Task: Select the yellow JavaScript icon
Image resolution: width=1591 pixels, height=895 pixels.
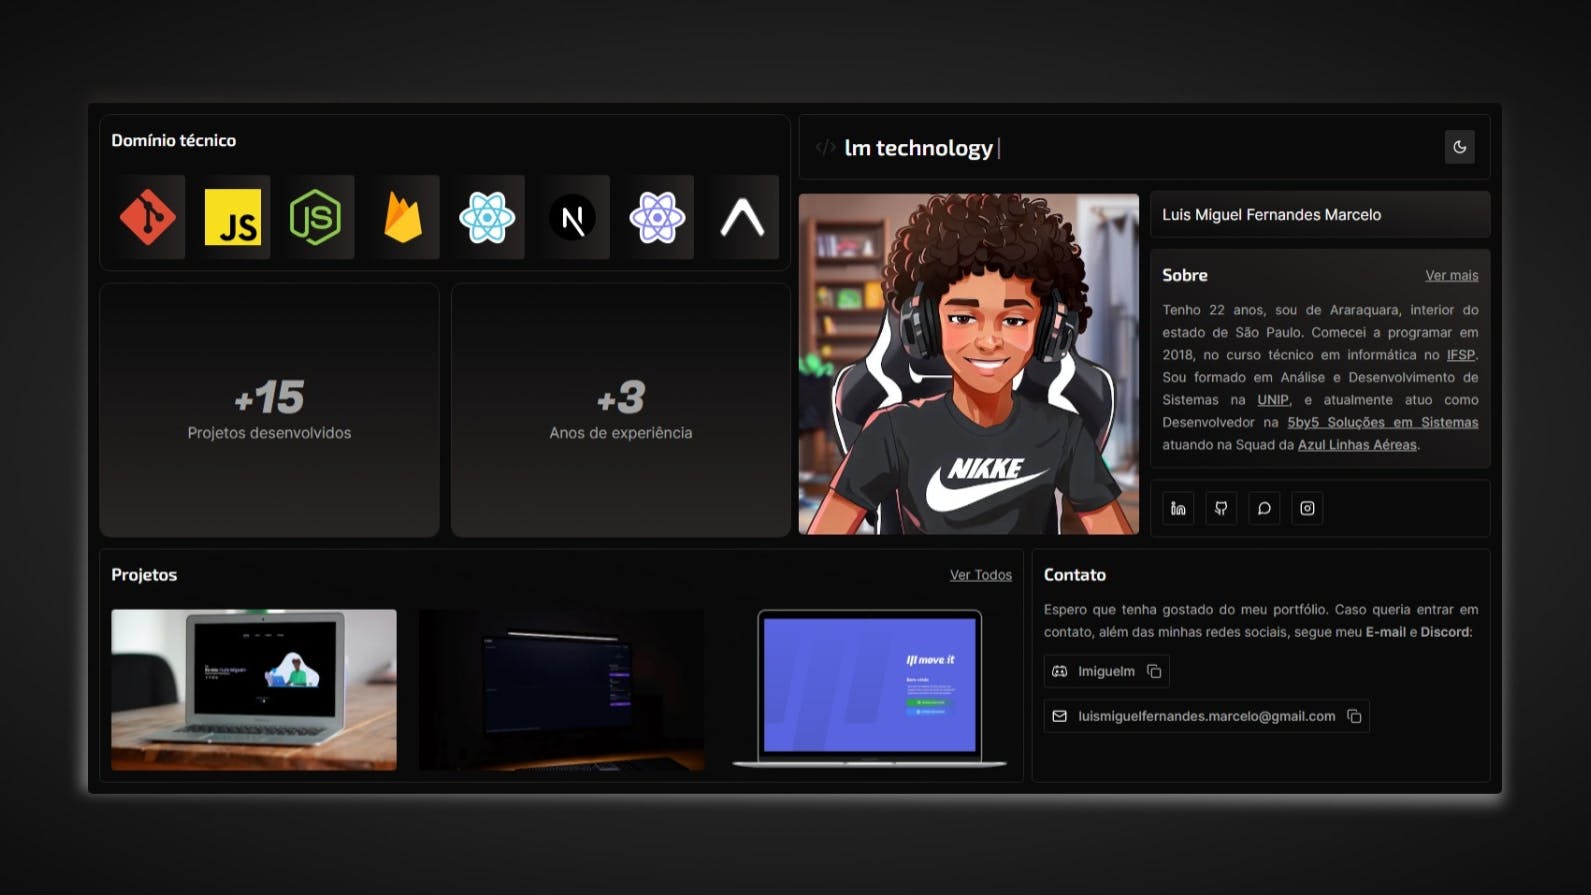Action: [x=233, y=217]
